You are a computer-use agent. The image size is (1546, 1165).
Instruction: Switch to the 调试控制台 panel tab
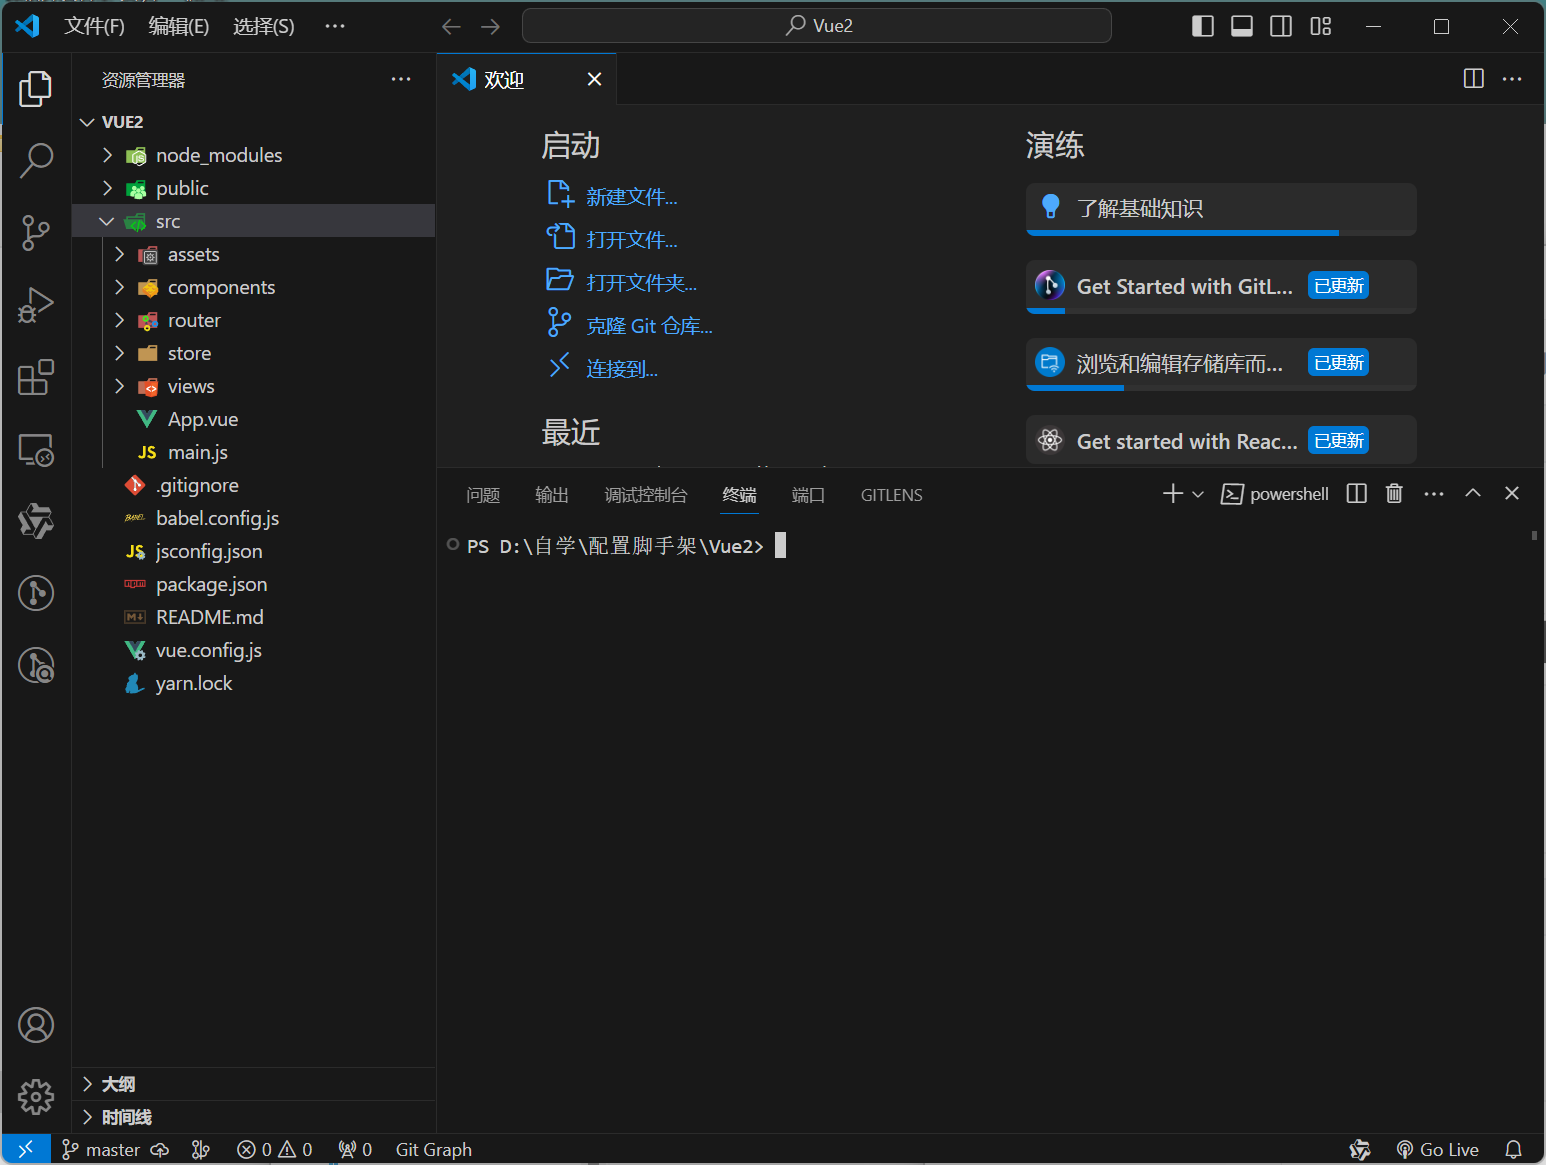point(646,495)
